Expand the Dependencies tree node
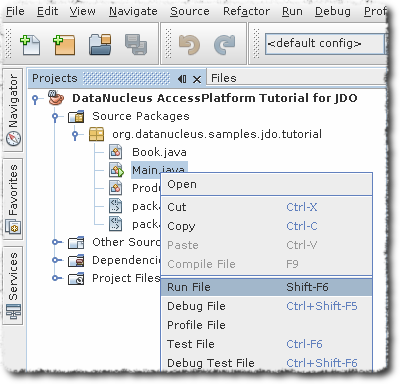This screenshot has width=400, height=384. [56, 260]
